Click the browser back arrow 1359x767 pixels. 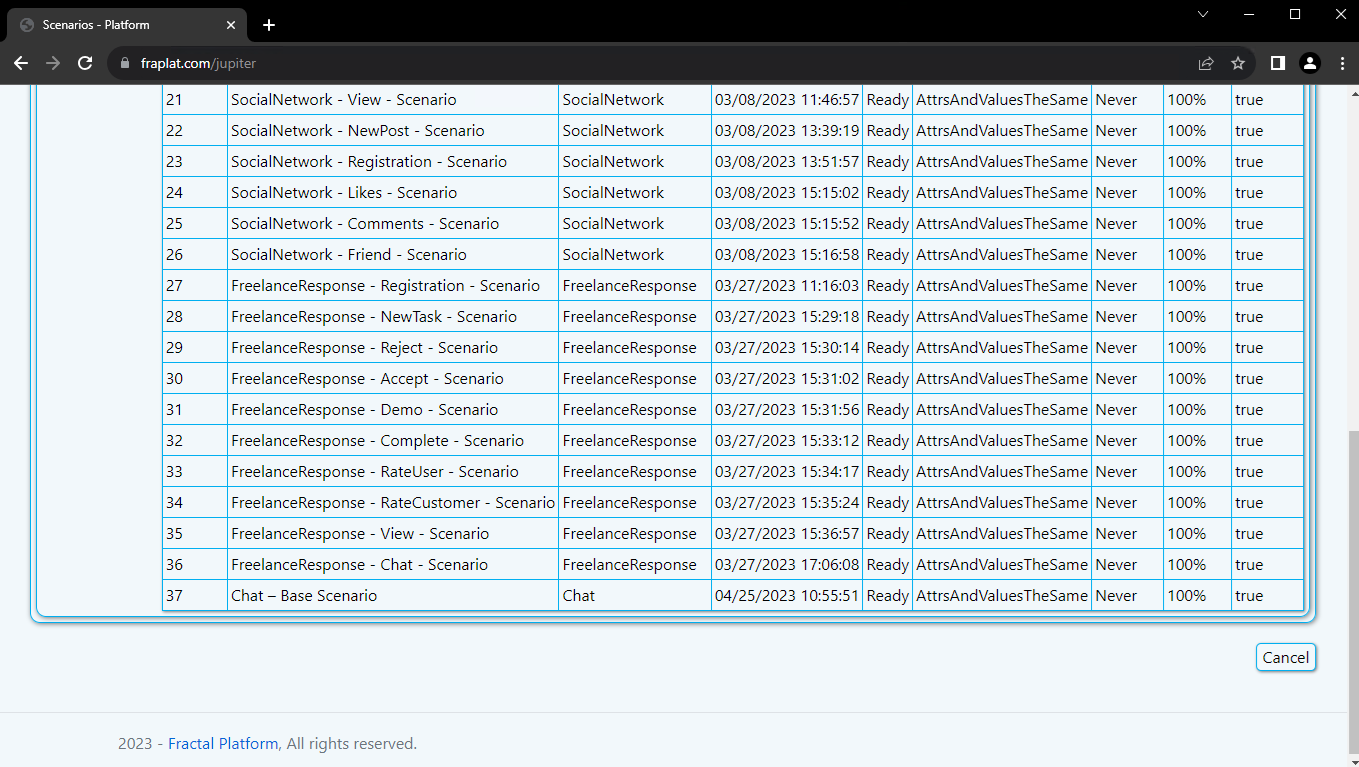21,63
